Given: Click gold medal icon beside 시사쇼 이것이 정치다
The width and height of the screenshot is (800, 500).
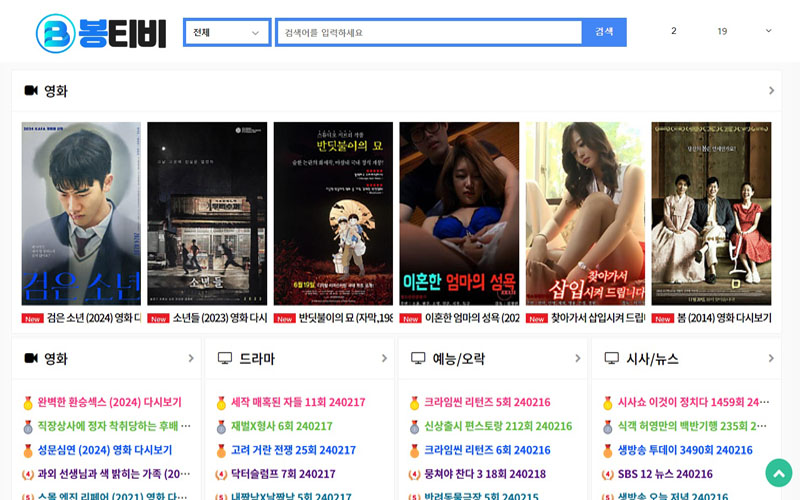Looking at the screenshot, I should point(607,403).
